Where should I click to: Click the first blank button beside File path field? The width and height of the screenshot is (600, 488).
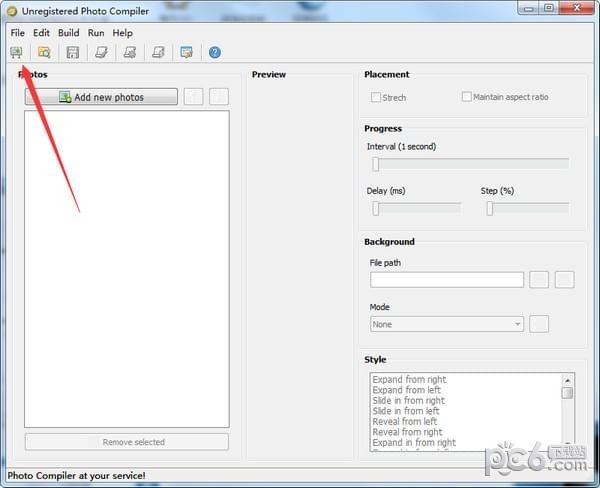[539, 280]
